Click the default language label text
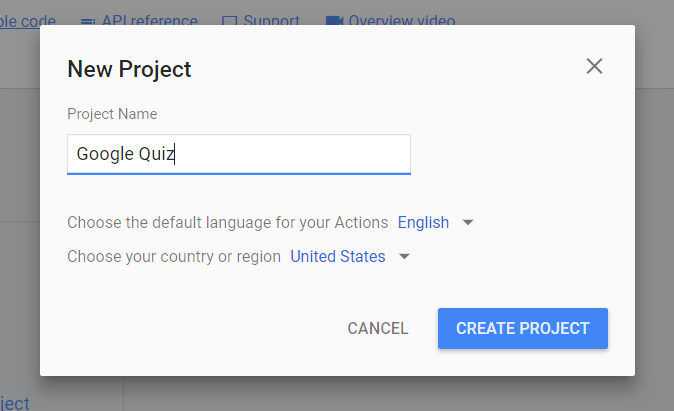Viewport: 674px width, 411px height. point(228,222)
